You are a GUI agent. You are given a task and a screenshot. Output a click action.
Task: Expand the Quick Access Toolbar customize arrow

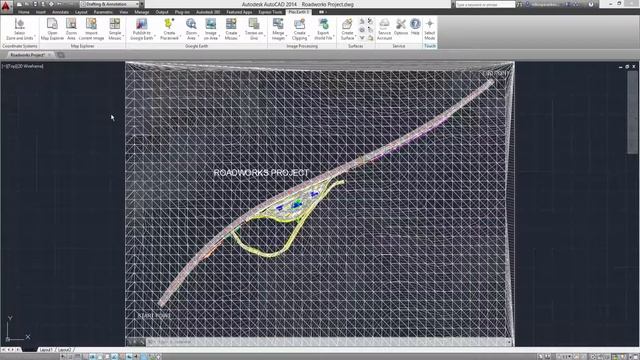pos(142,4)
